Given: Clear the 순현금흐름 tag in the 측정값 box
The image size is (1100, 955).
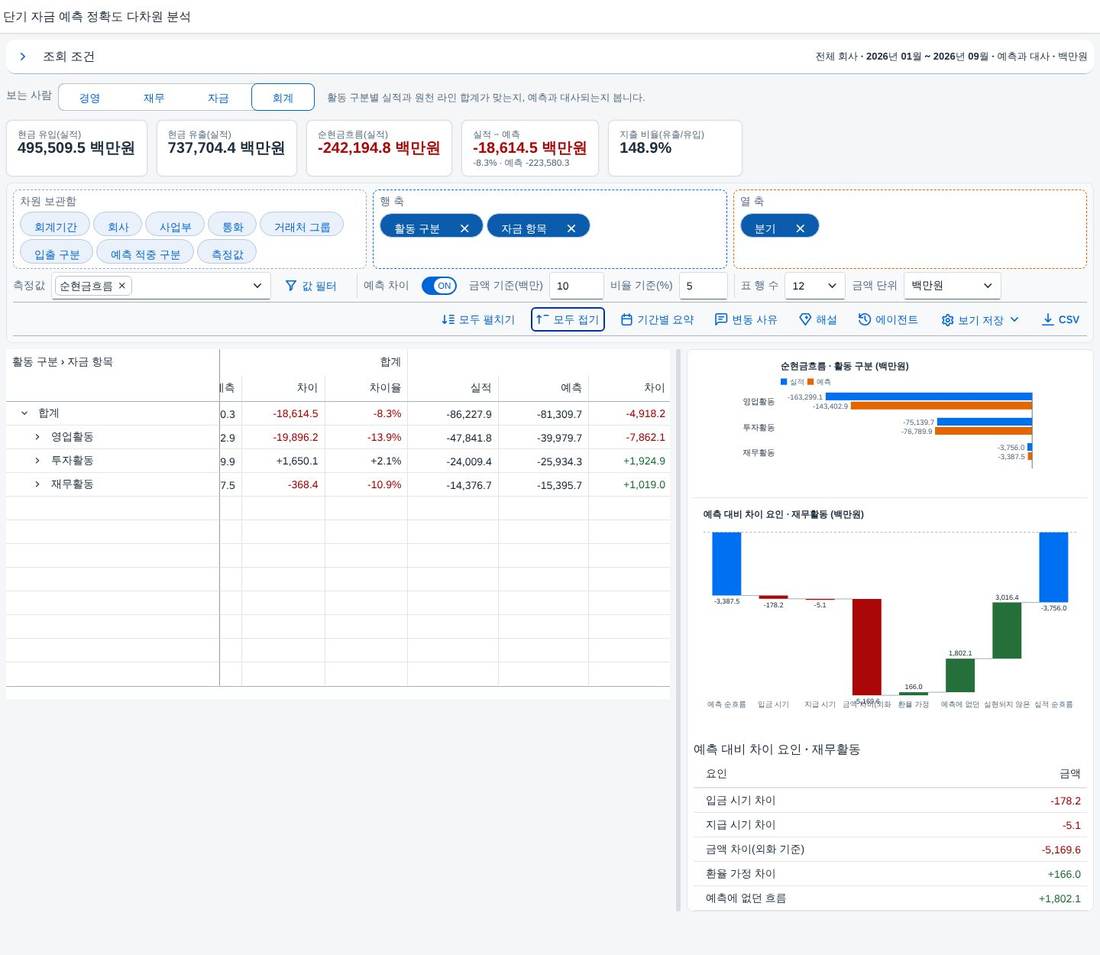Looking at the screenshot, I should [122, 286].
